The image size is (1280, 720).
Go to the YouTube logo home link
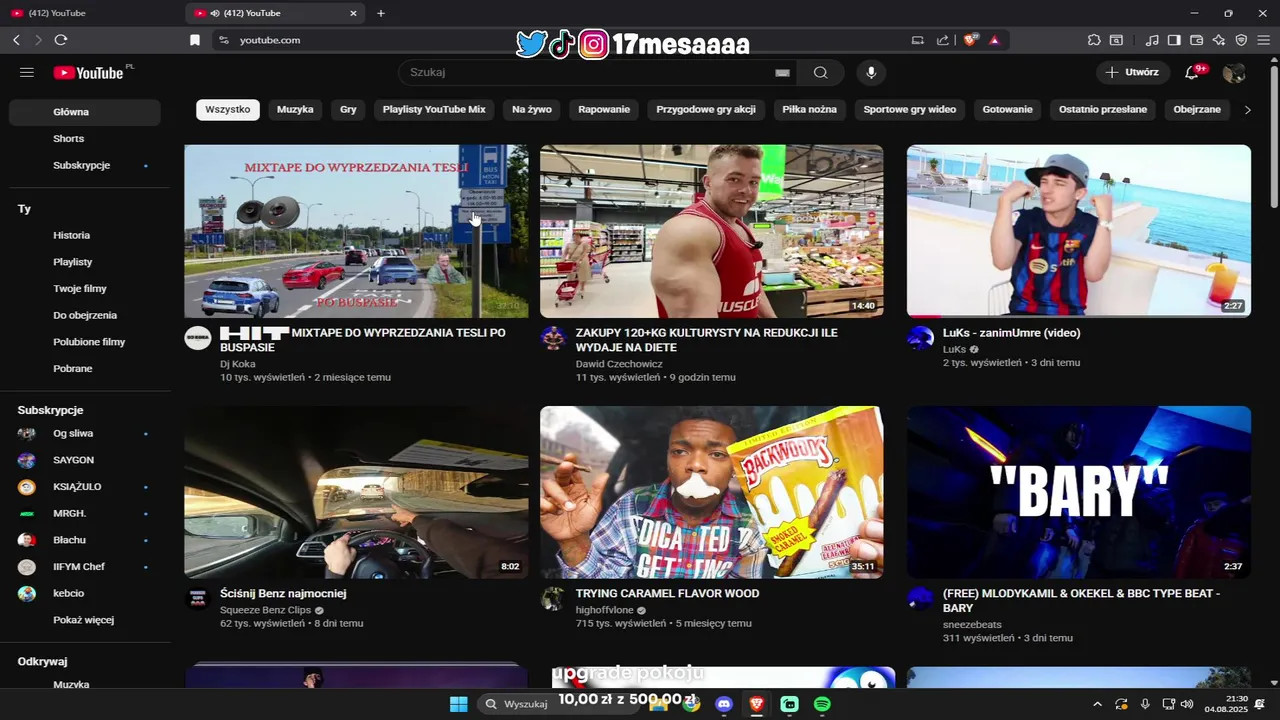[89, 72]
